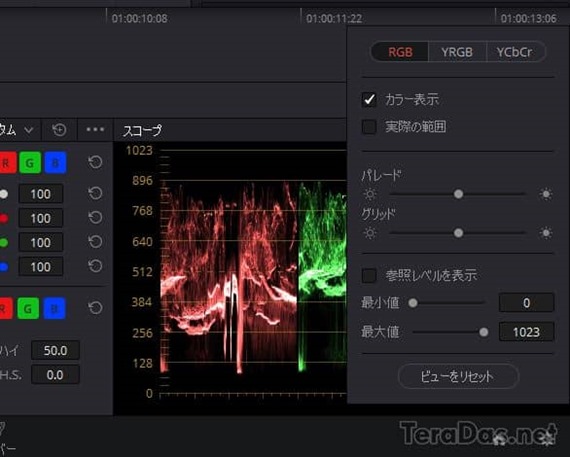570x457 pixels.
Task: Select the RGB parade mode tab
Action: pyautogui.click(x=400, y=52)
